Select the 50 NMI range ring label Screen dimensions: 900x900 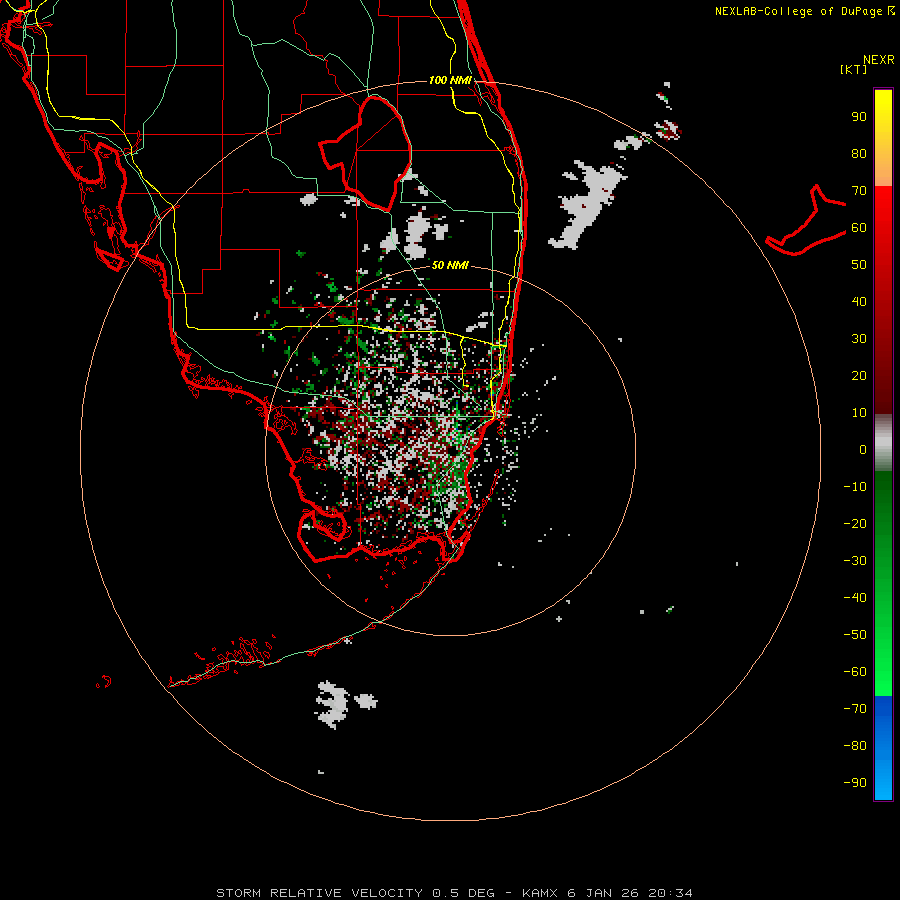[x=451, y=265]
